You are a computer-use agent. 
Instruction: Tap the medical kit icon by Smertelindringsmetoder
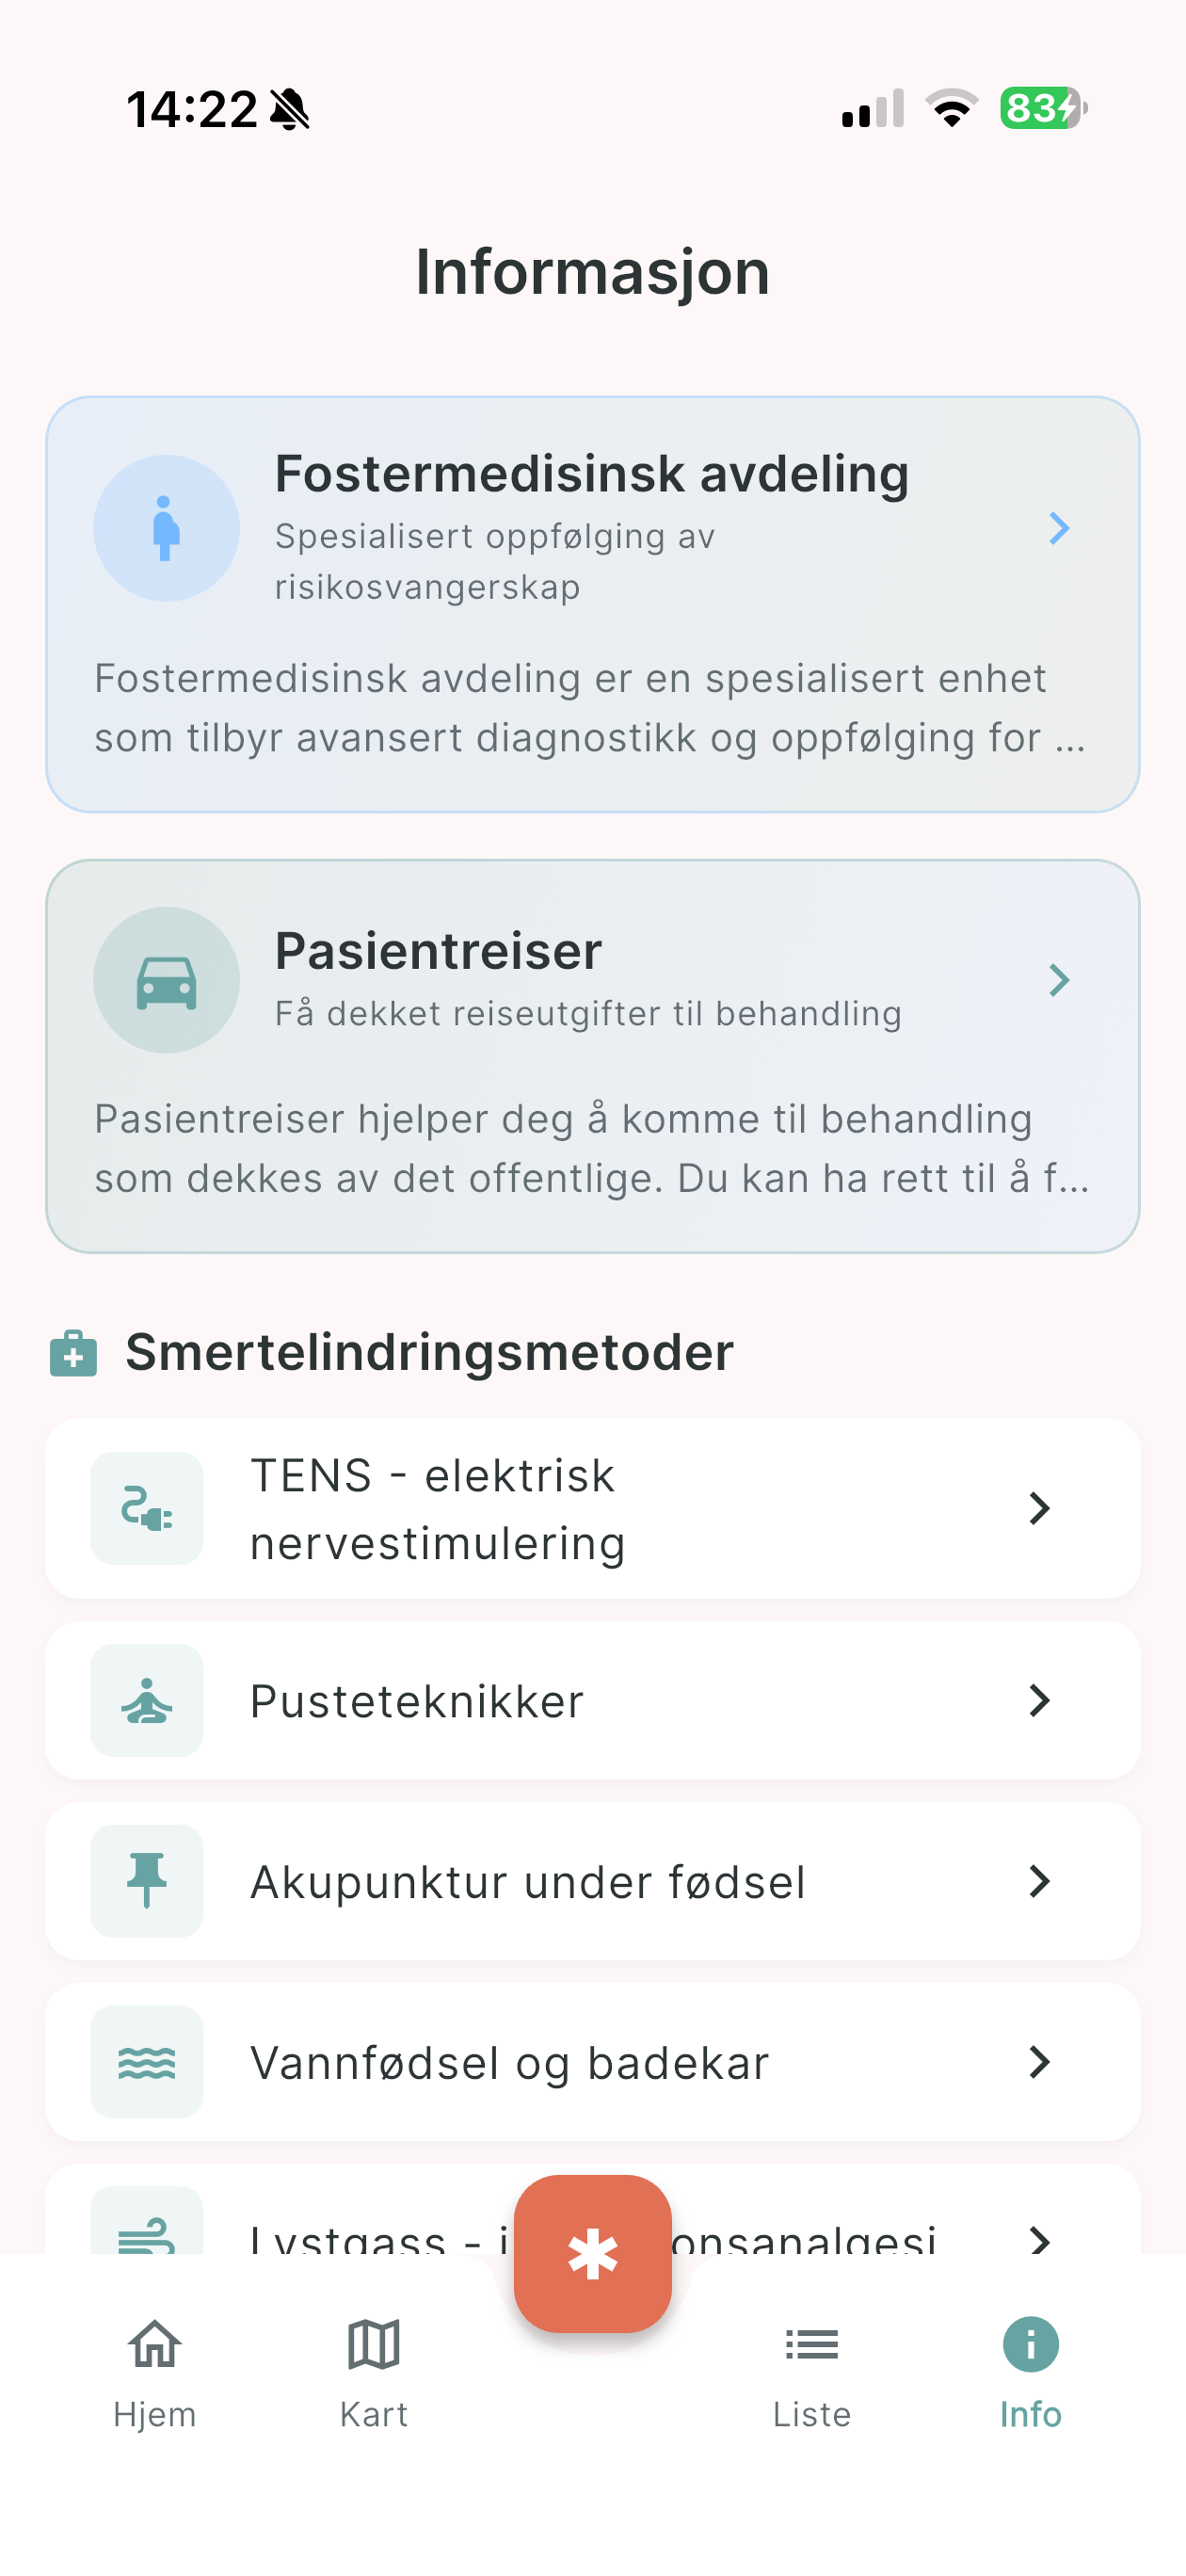[x=74, y=1353]
